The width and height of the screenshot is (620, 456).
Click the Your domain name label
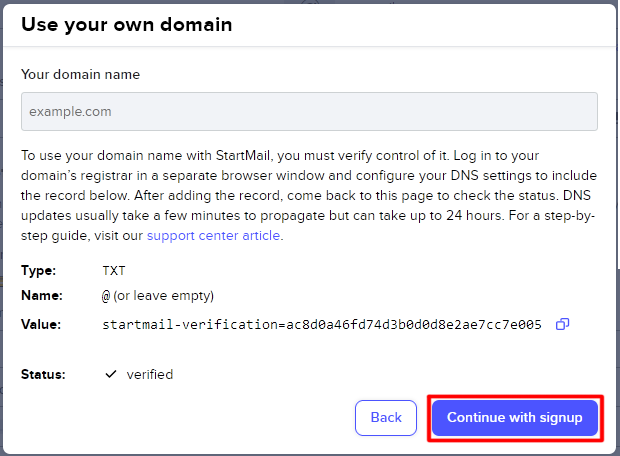point(80,74)
